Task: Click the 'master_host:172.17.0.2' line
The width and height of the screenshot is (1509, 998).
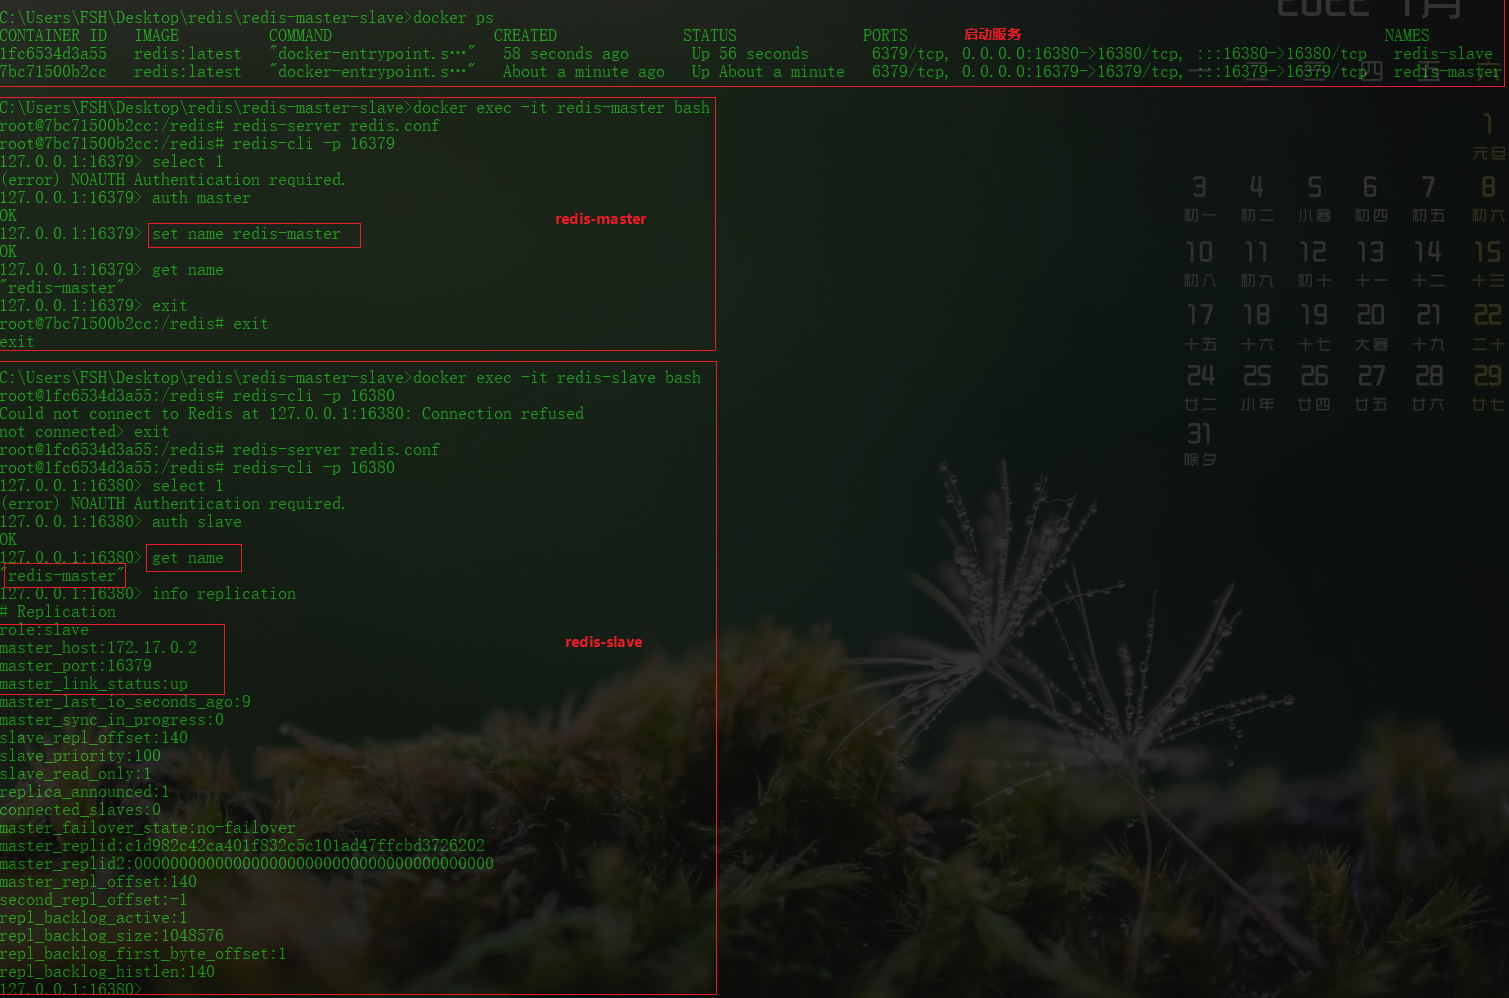Action: tap(99, 647)
